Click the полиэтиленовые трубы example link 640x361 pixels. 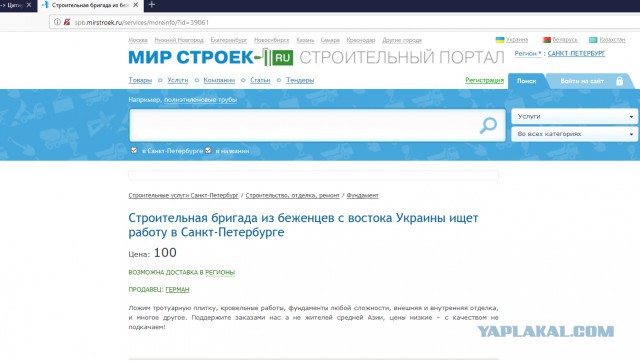click(200, 100)
